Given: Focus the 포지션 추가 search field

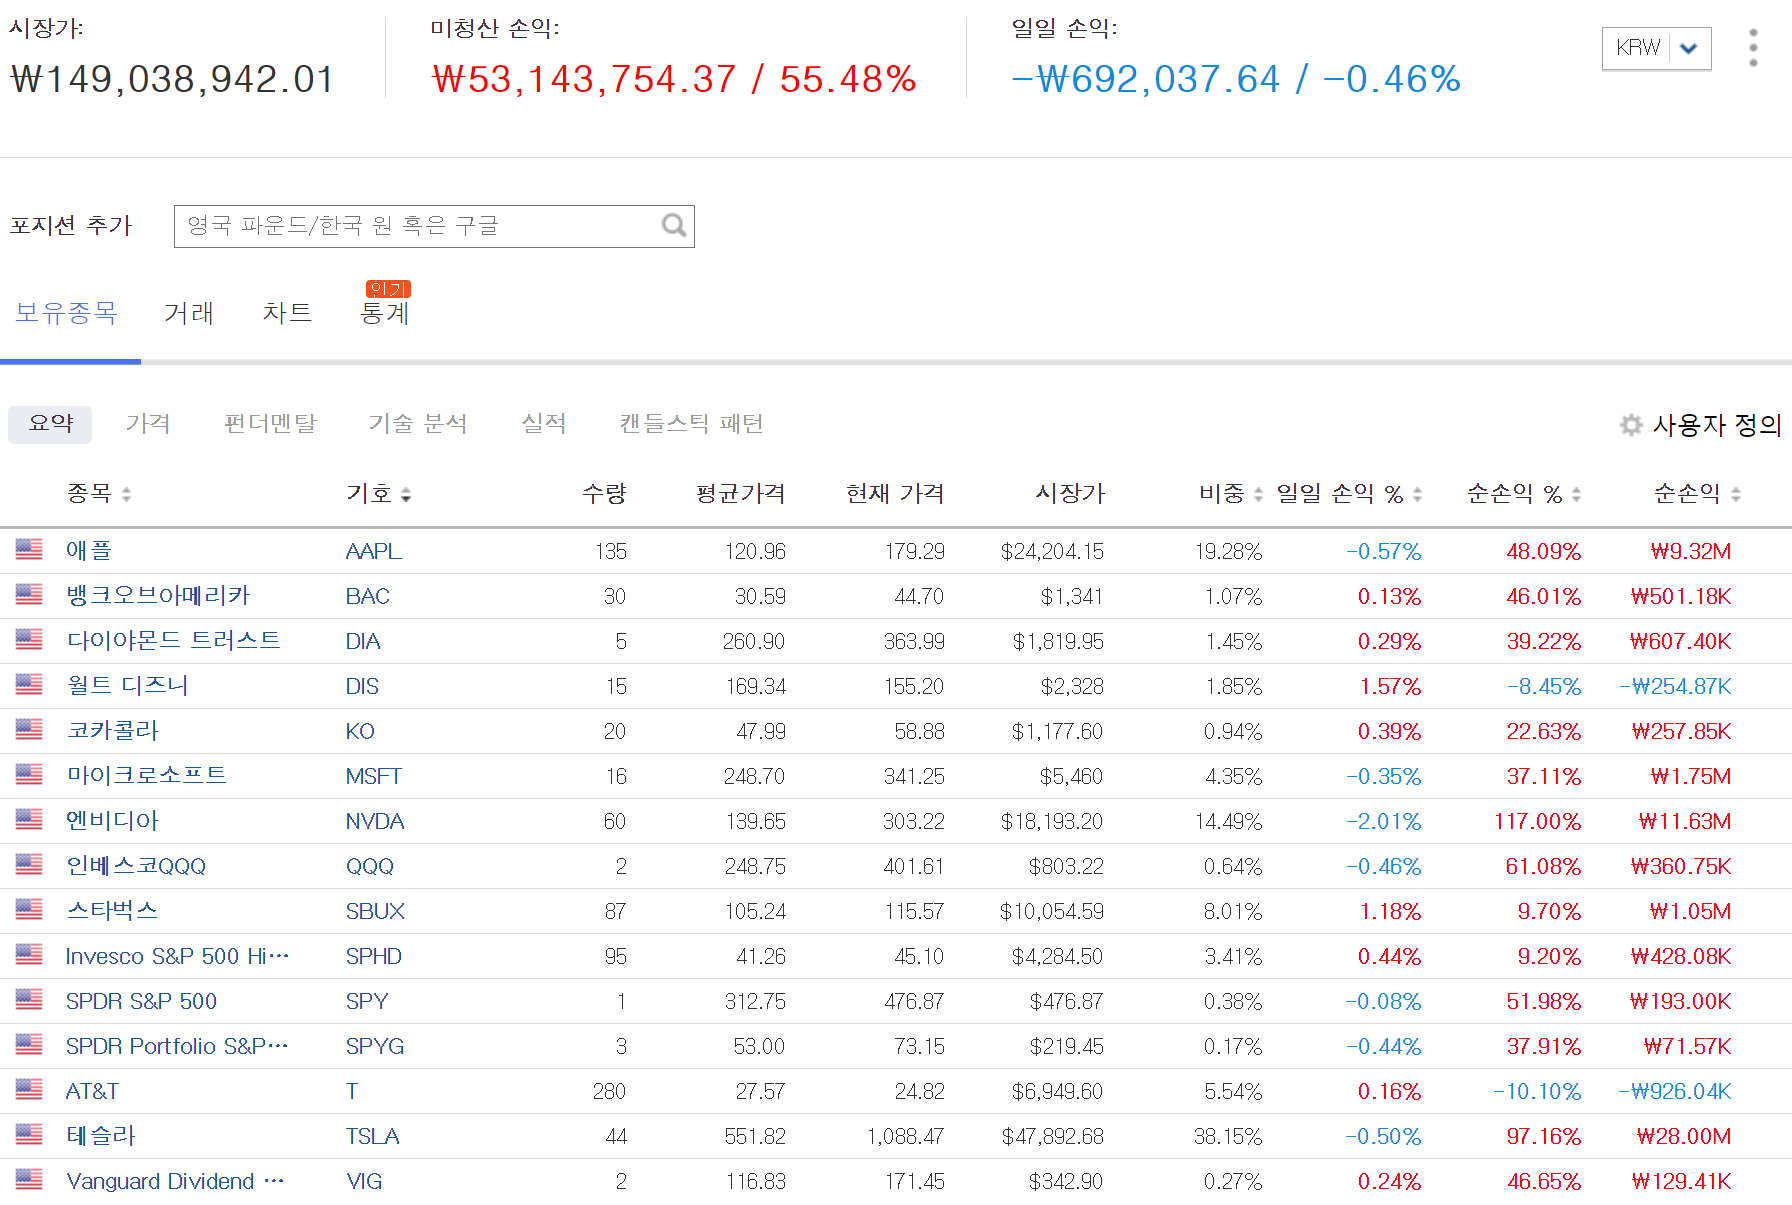Looking at the screenshot, I should pyautogui.click(x=434, y=226).
